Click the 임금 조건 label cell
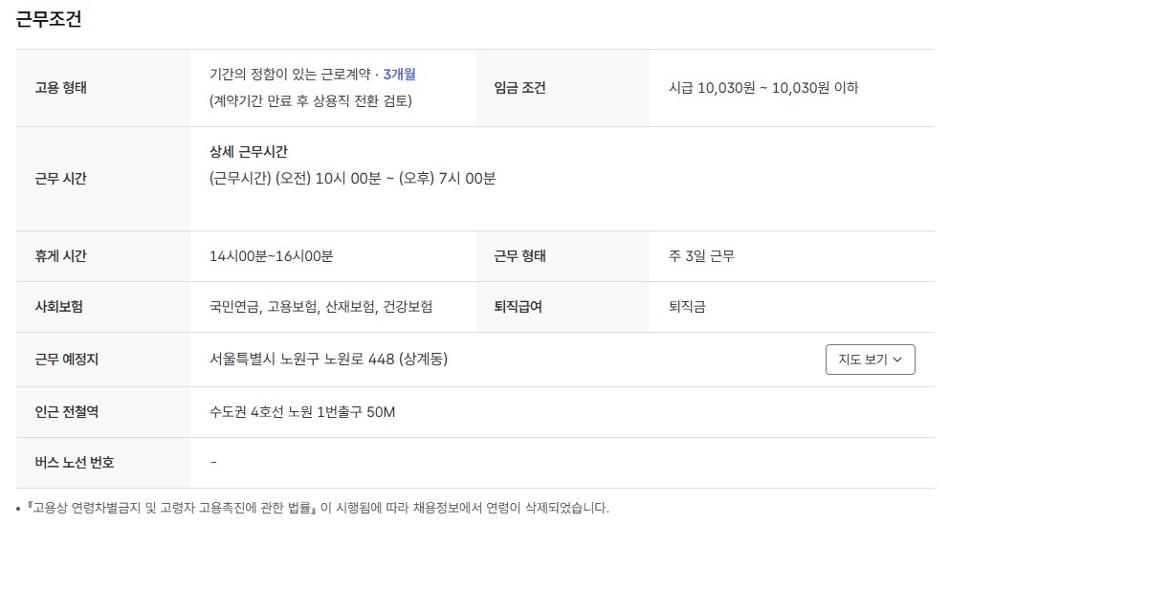The image size is (1170, 590). pos(520,88)
